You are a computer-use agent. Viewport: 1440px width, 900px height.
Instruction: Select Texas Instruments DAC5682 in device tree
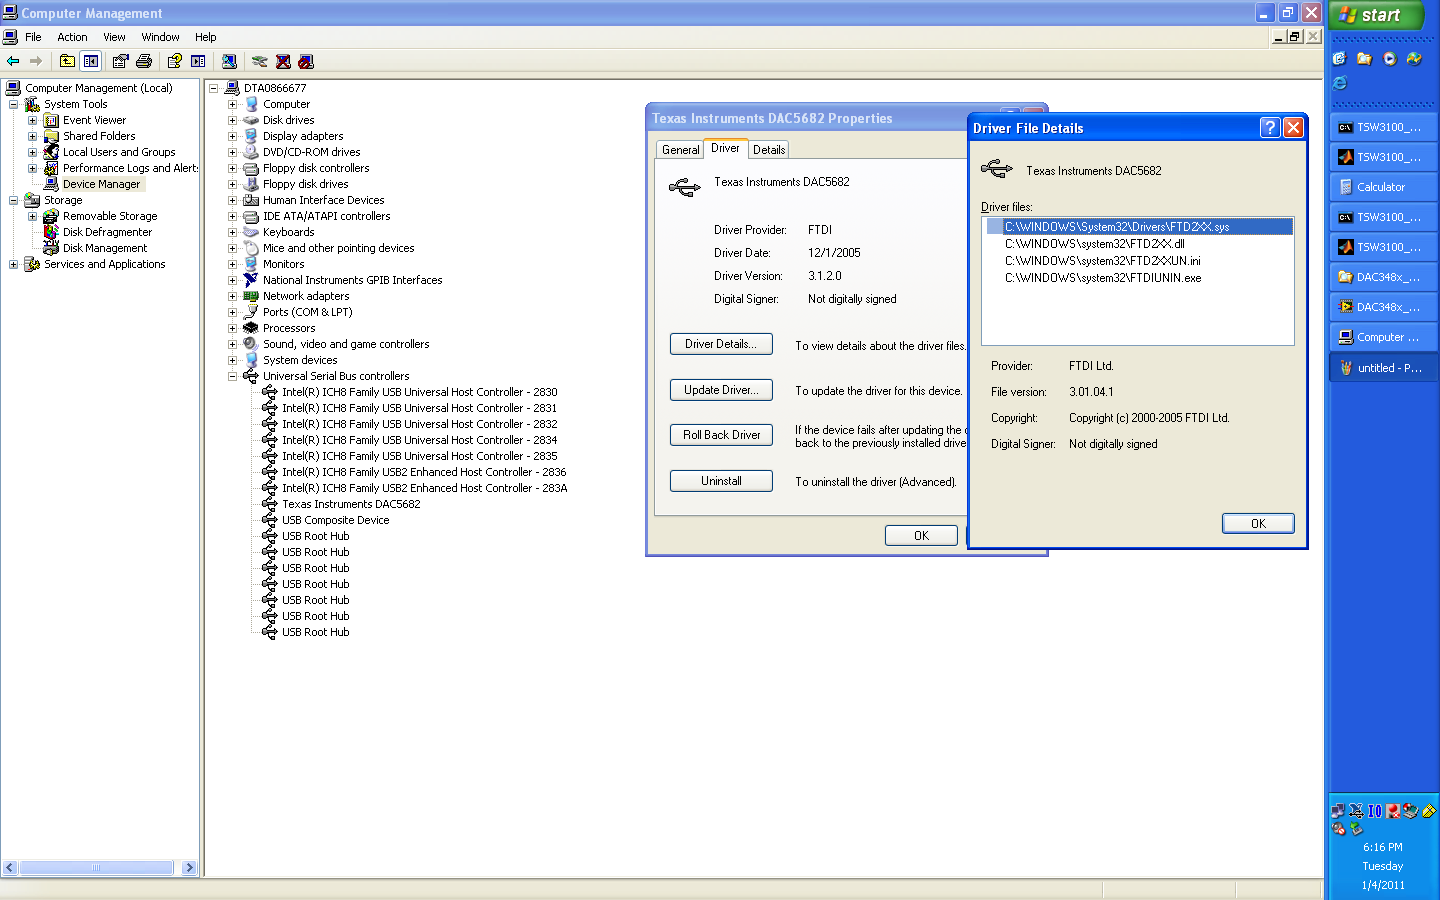click(x=351, y=504)
